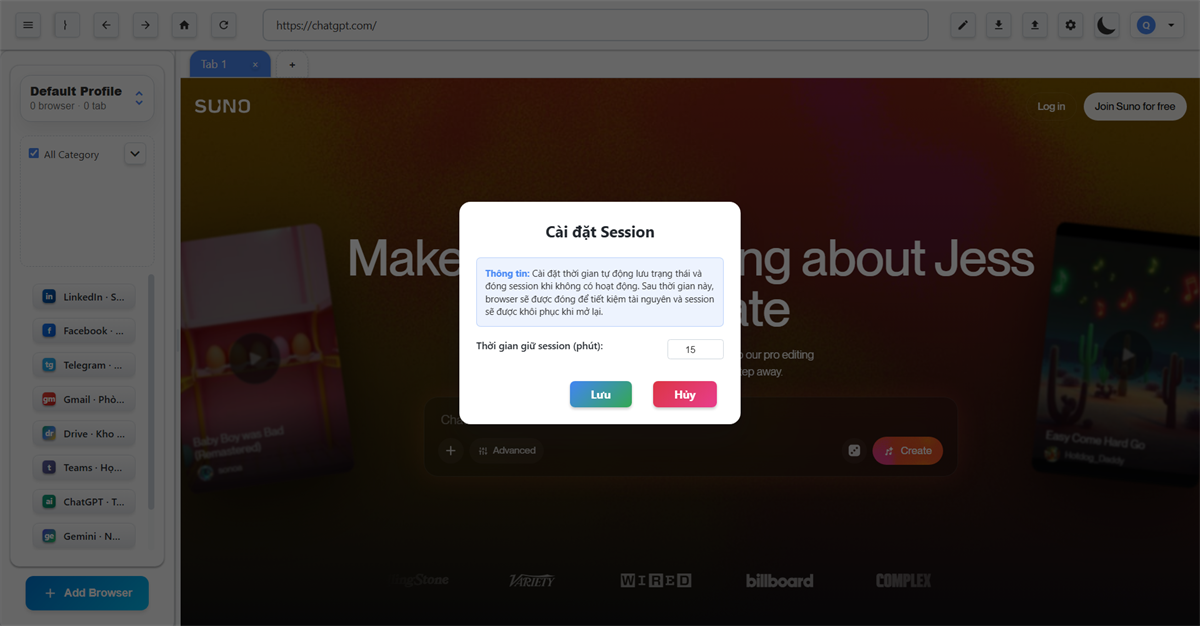Click the sidebar collapse bracket icon
Image resolution: width=1200 pixels, height=626 pixels.
click(66, 25)
